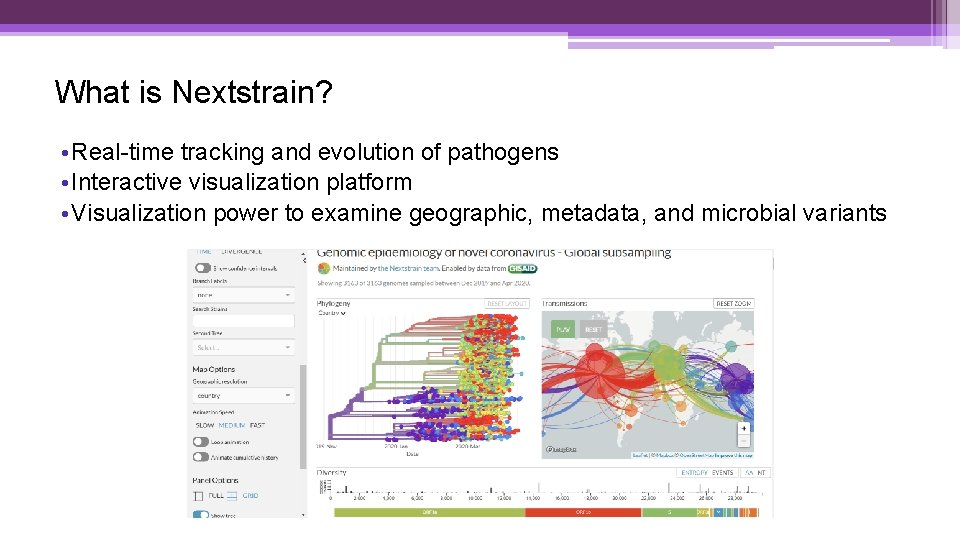Open the Second Tree select dropdown

pyautogui.click(x=244, y=347)
